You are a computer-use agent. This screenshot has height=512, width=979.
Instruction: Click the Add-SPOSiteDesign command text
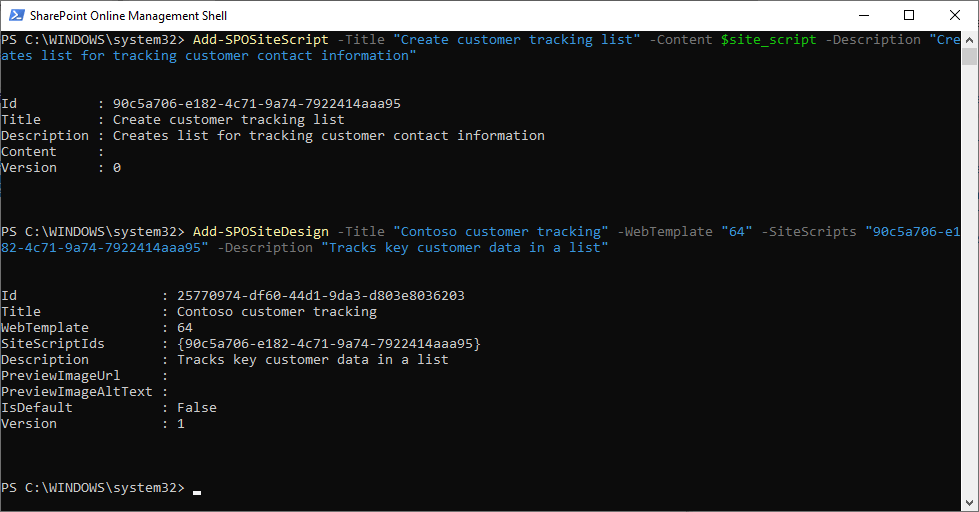[260, 232]
